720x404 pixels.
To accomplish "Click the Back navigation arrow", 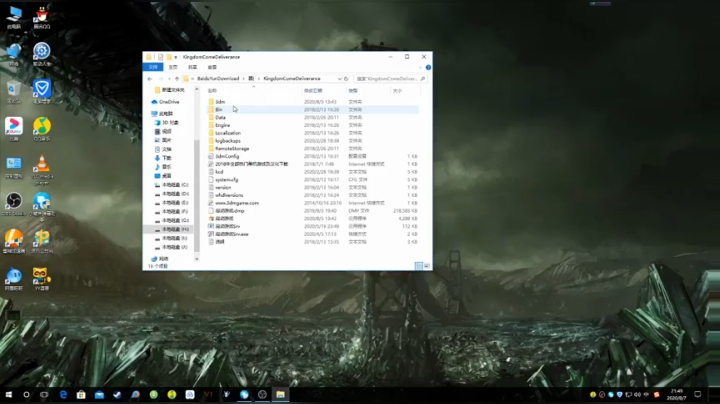I will 150,78.
